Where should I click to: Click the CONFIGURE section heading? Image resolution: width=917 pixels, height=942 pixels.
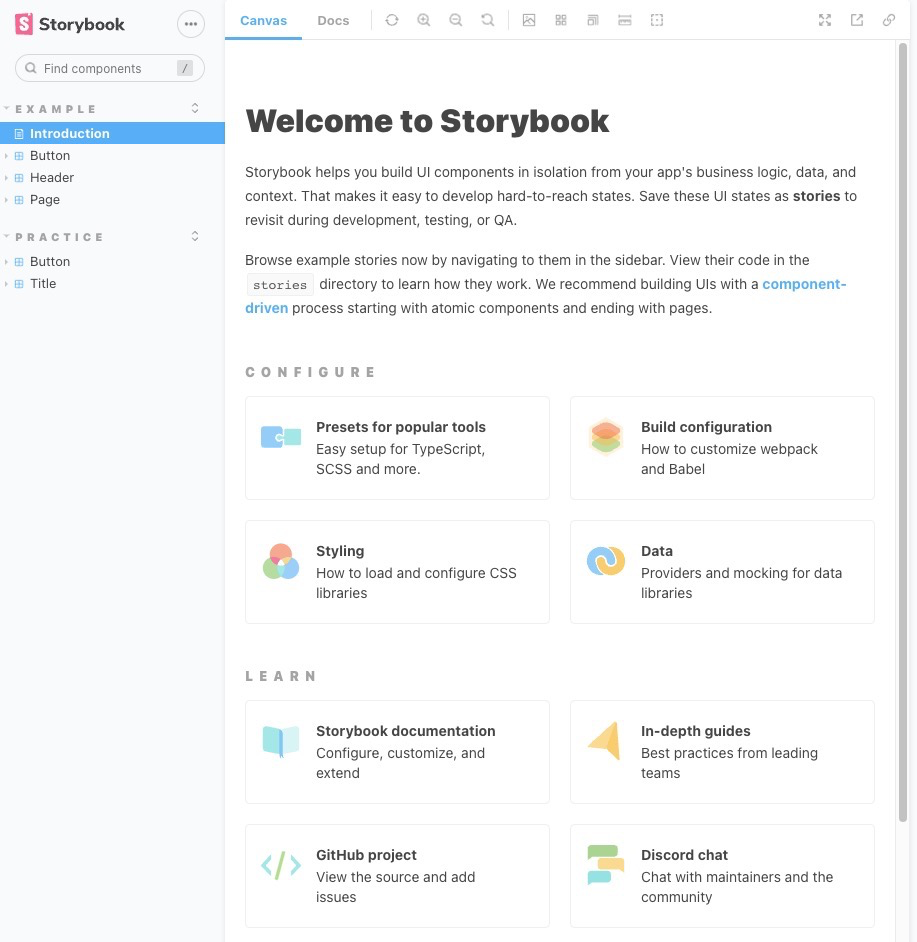311,372
